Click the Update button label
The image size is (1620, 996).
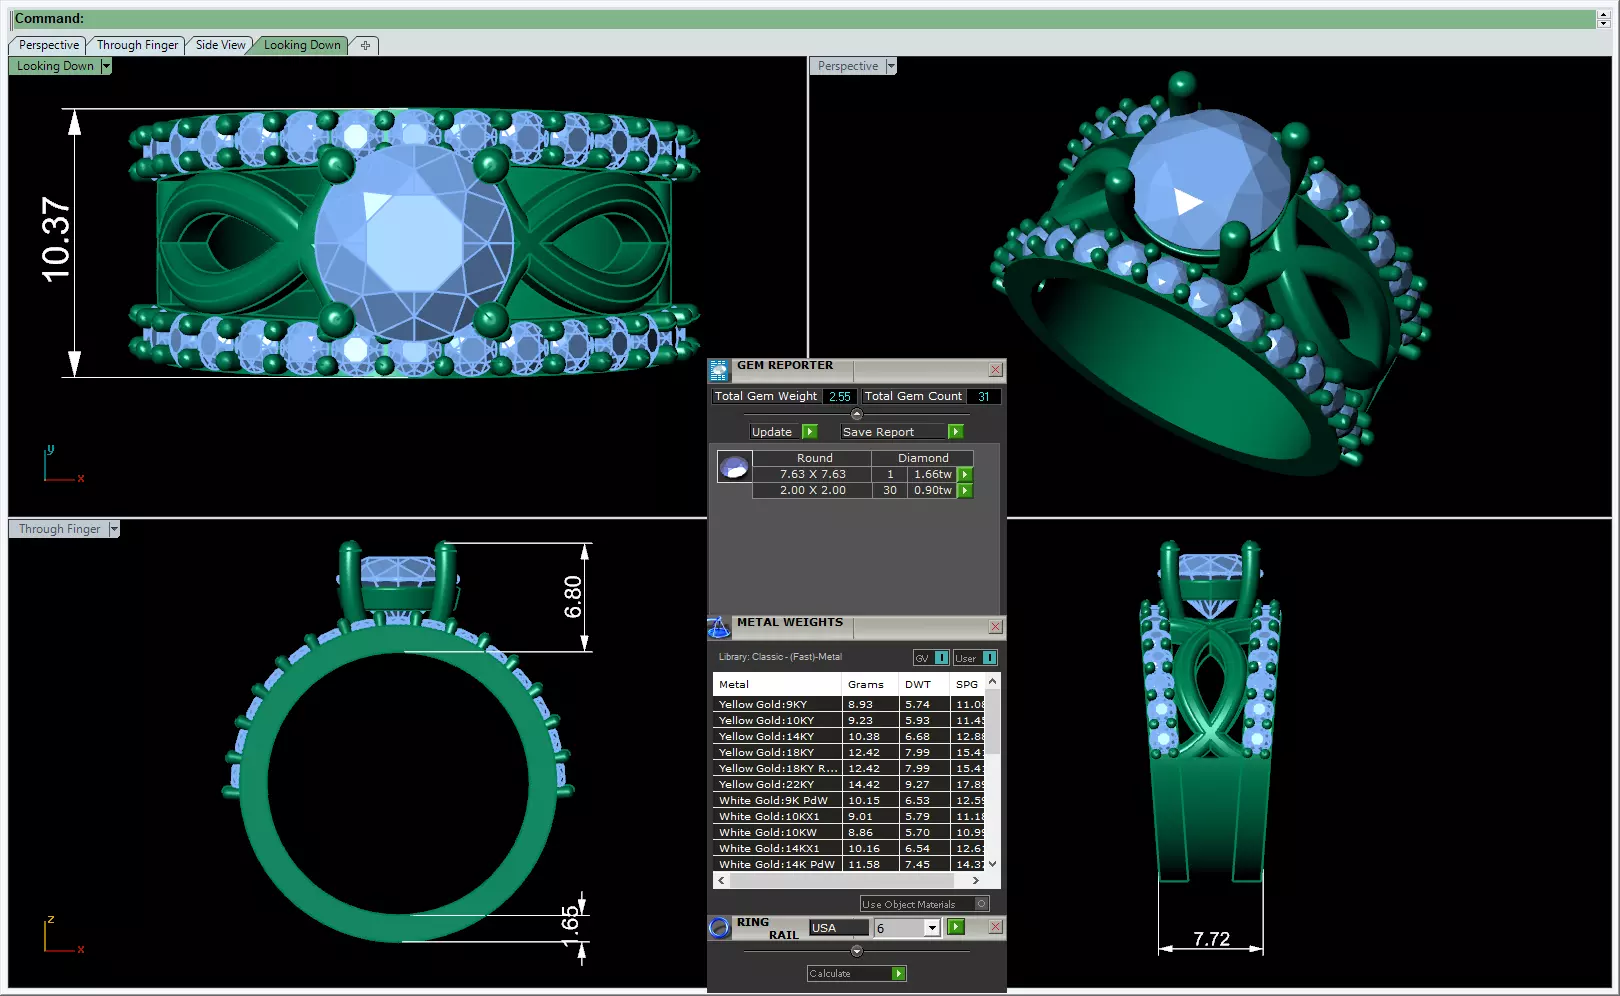[x=772, y=432]
